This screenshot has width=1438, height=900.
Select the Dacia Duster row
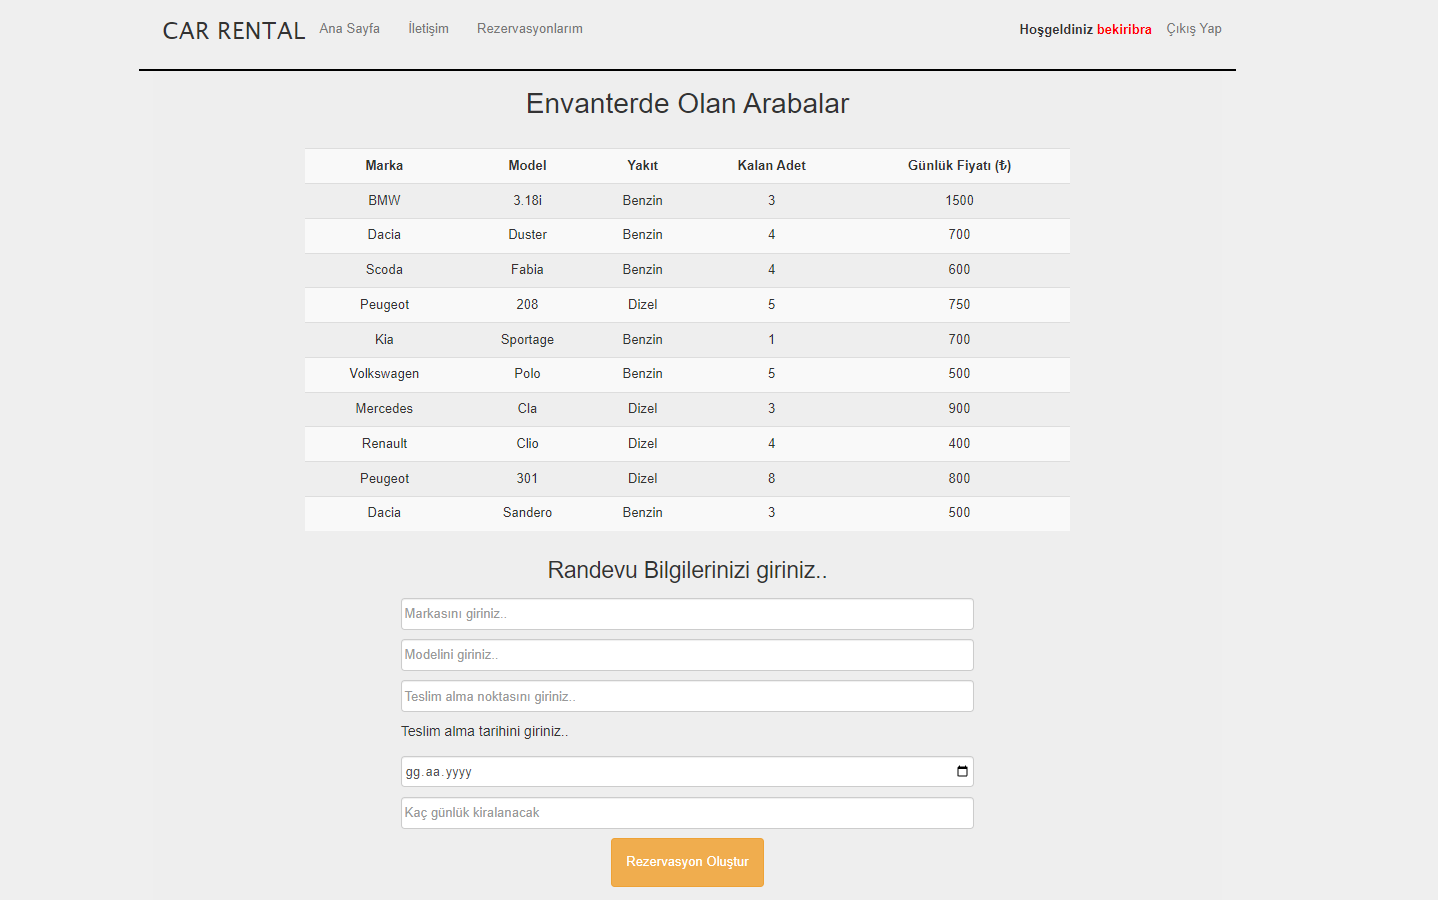(x=687, y=234)
